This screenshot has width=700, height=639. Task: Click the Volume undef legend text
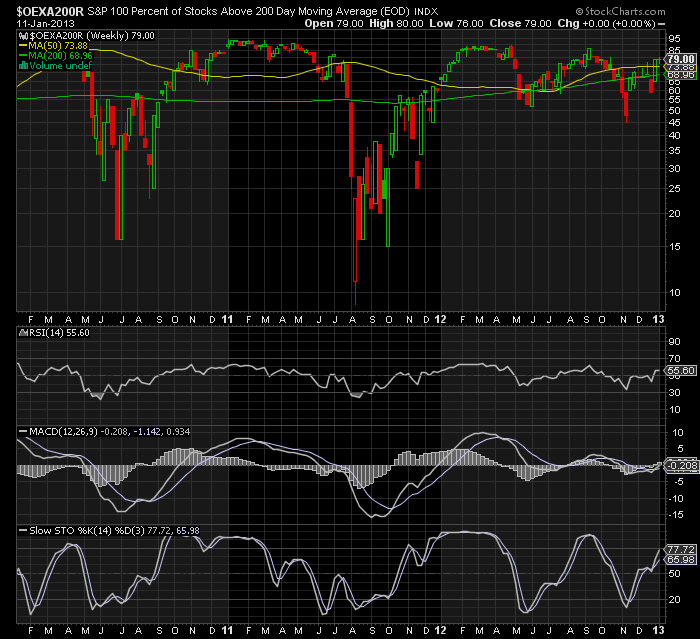(60, 66)
